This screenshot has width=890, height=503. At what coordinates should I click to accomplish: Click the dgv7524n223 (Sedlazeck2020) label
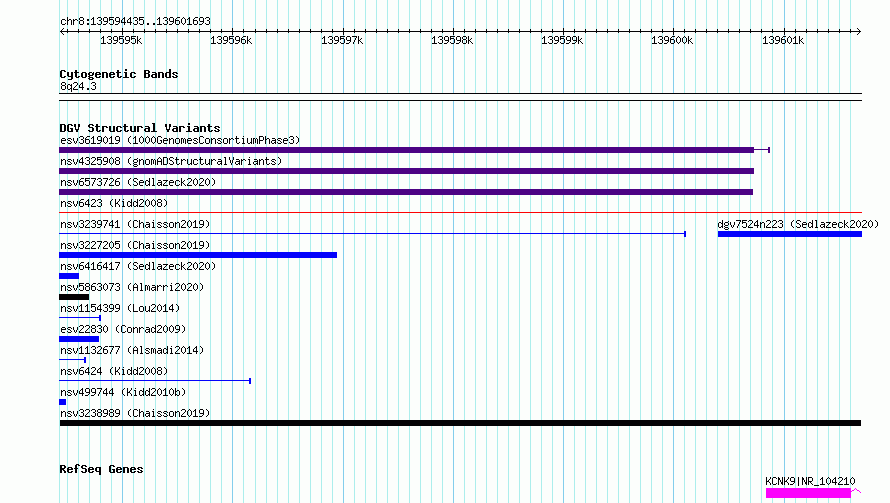(798, 224)
